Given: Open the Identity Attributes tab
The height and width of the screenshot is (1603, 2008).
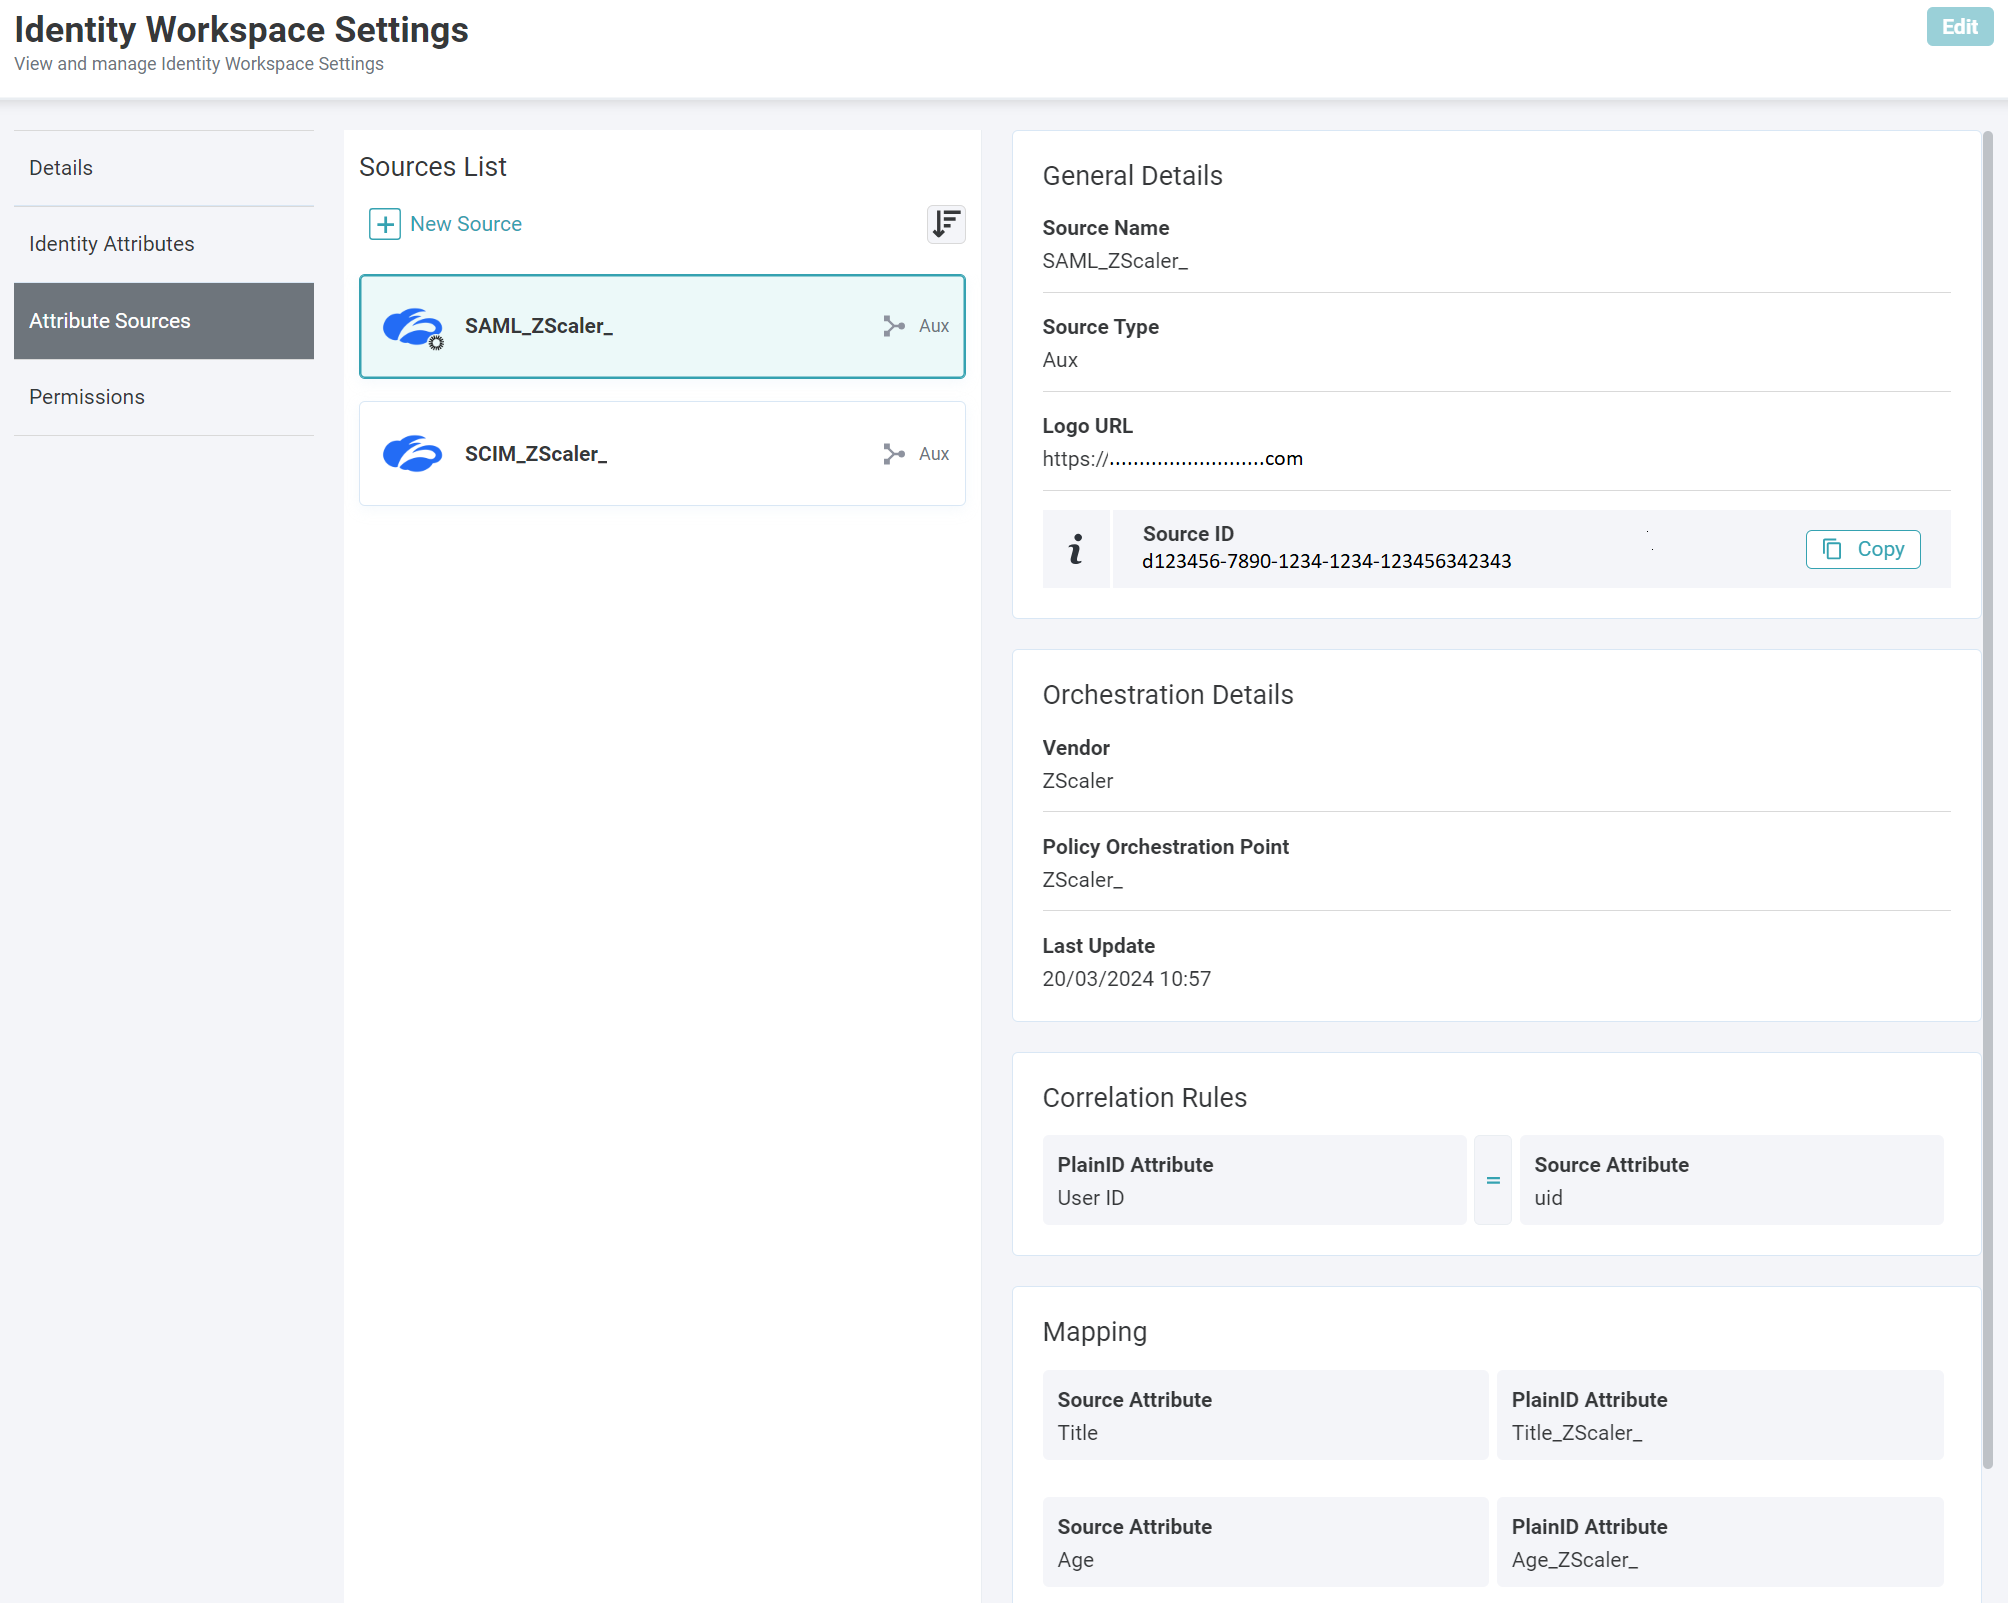Looking at the screenshot, I should point(164,244).
